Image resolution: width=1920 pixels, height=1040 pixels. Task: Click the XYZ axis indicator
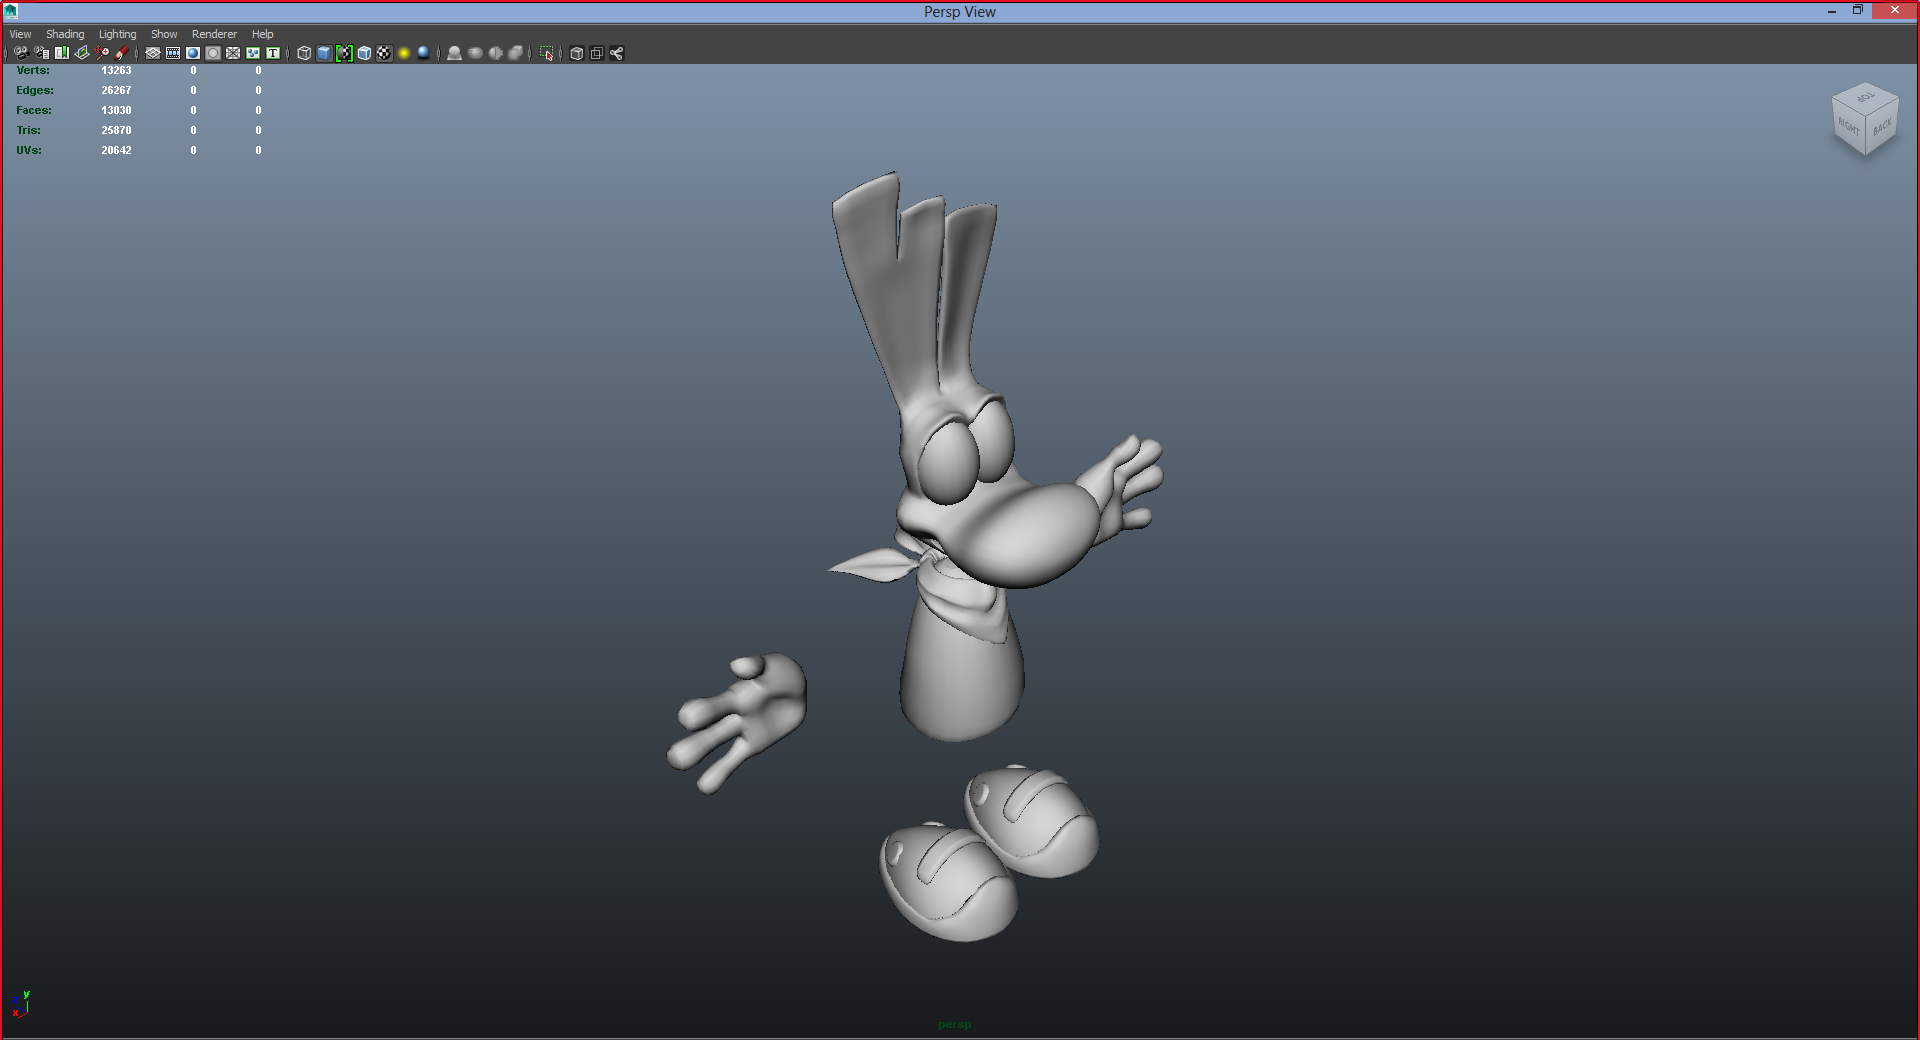pos(20,1004)
